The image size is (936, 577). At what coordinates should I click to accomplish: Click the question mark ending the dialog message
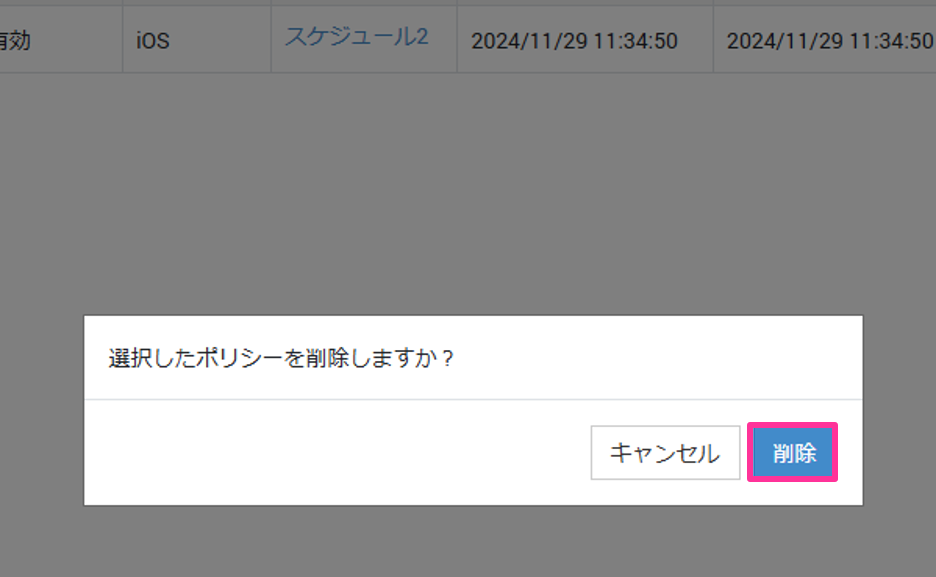click(448, 359)
